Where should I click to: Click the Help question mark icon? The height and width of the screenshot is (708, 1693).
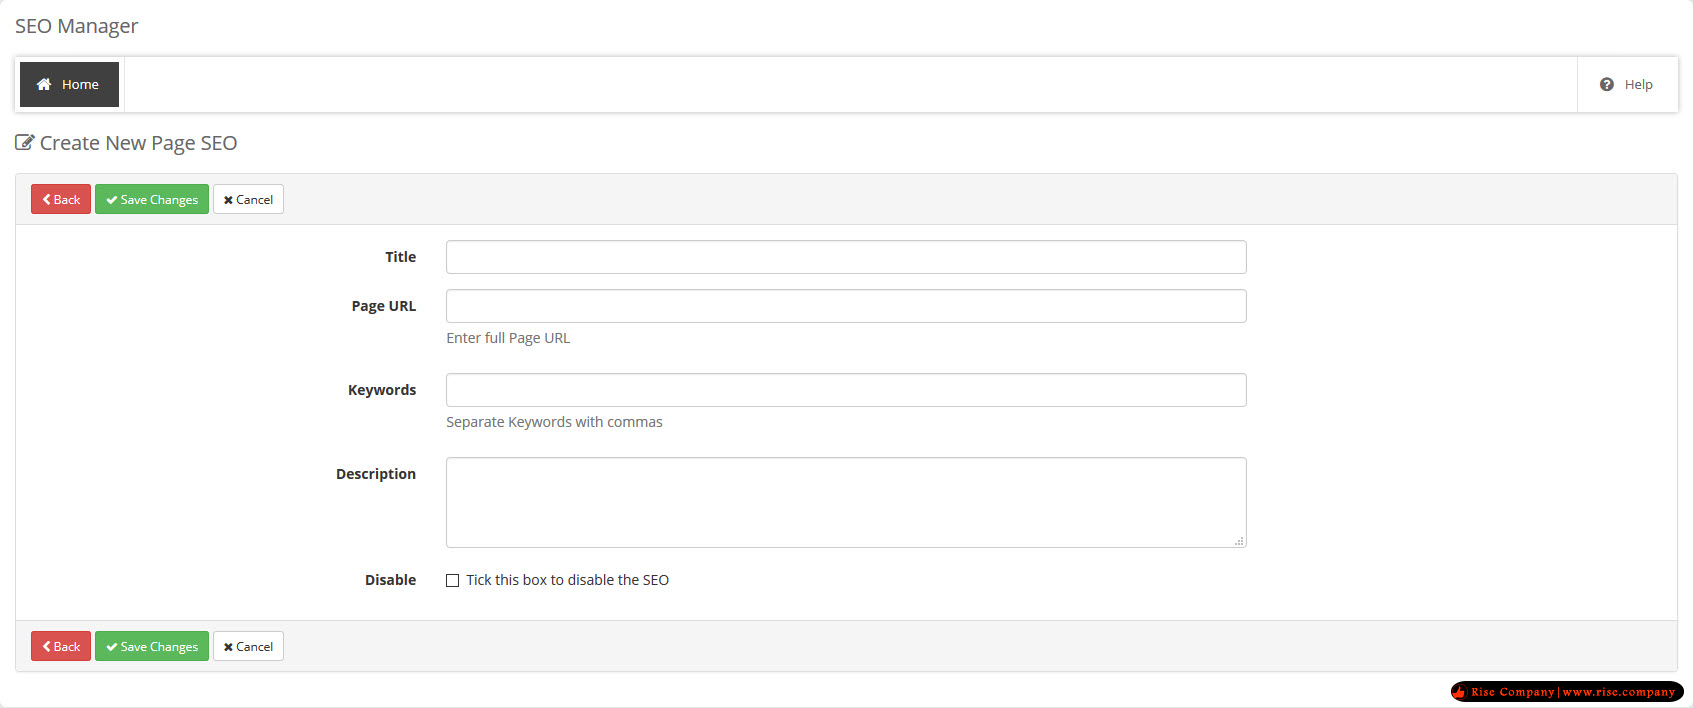(x=1607, y=84)
